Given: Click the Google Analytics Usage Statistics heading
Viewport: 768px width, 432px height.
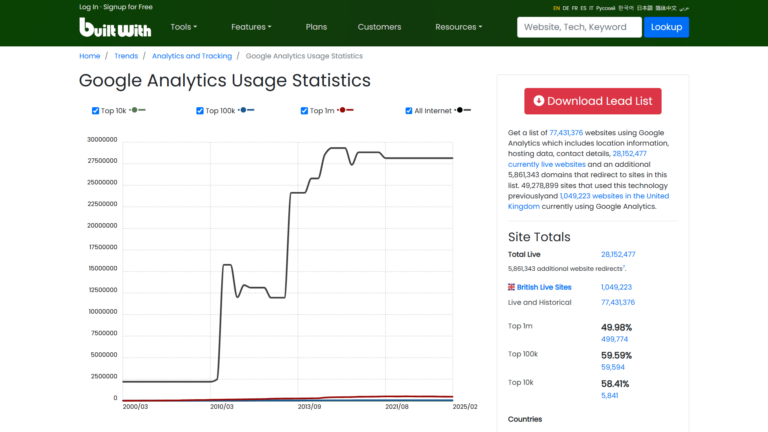Looking at the screenshot, I should click(225, 80).
